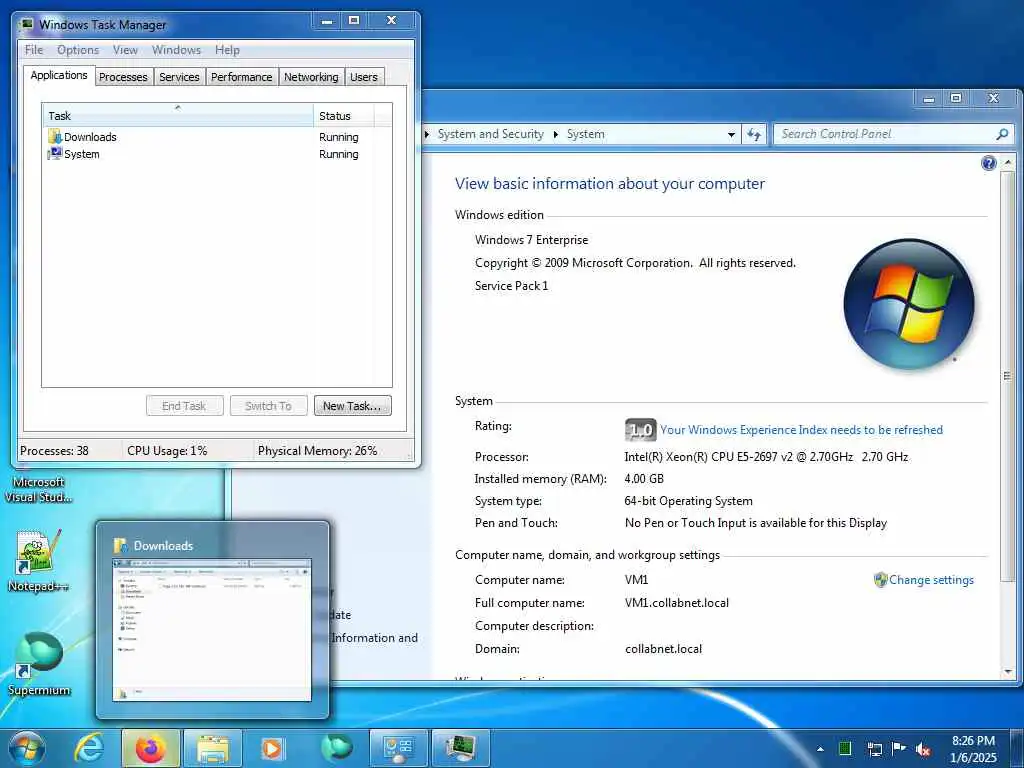Viewport: 1024px width, 768px height.
Task: Open the File menu in Task Manager
Action: pyautogui.click(x=34, y=50)
